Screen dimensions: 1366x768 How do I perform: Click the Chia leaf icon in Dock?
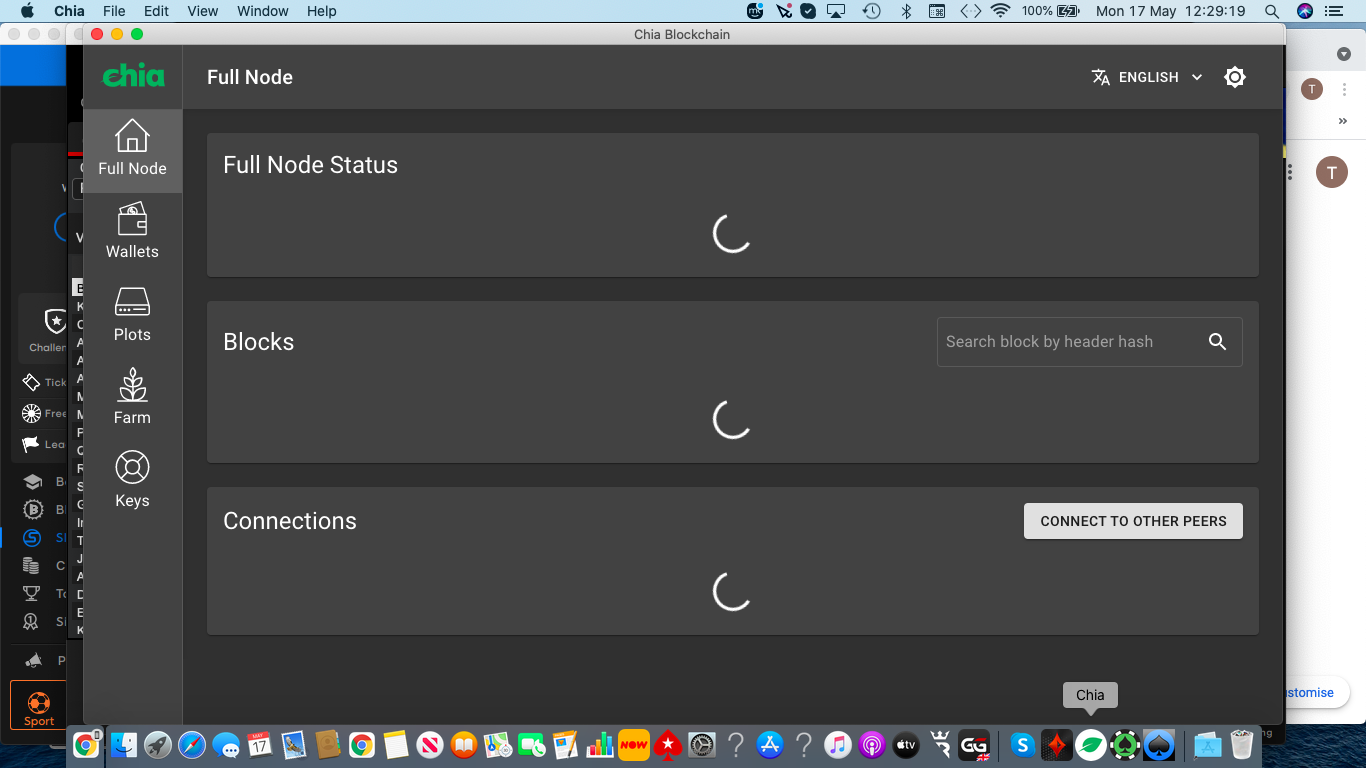pyautogui.click(x=1090, y=745)
